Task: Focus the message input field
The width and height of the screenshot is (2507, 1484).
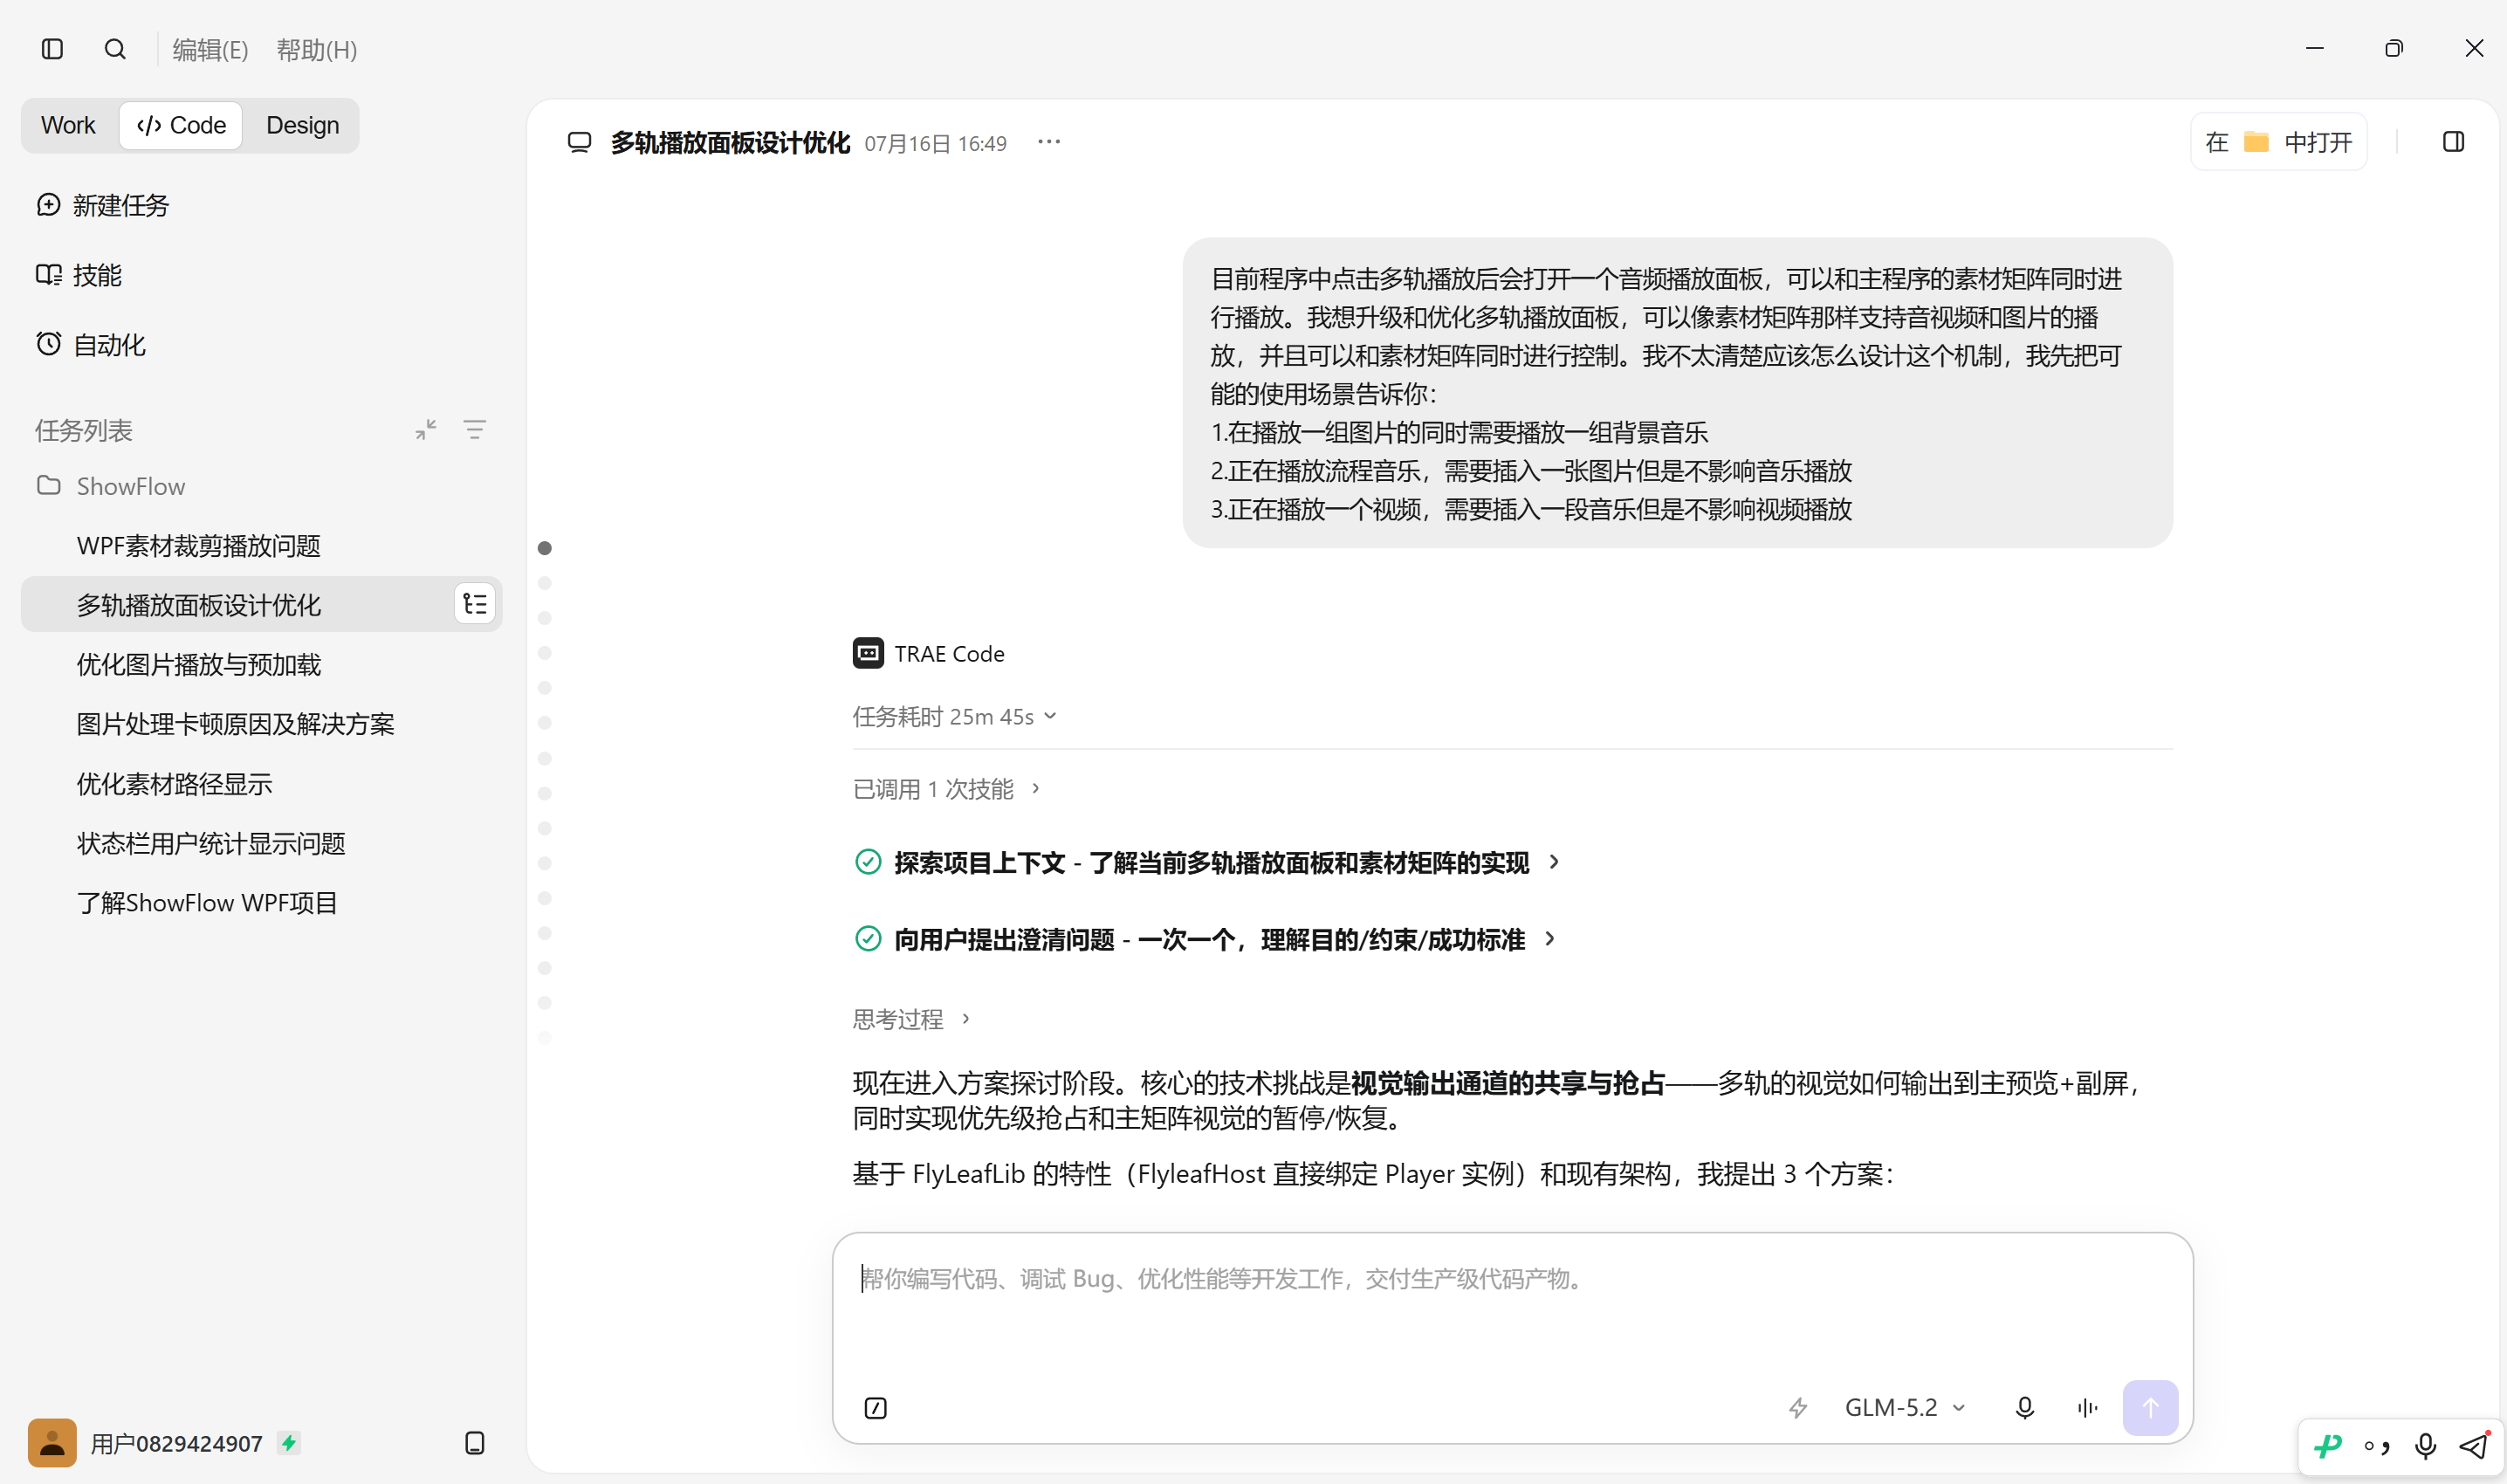Action: click(x=1512, y=1310)
